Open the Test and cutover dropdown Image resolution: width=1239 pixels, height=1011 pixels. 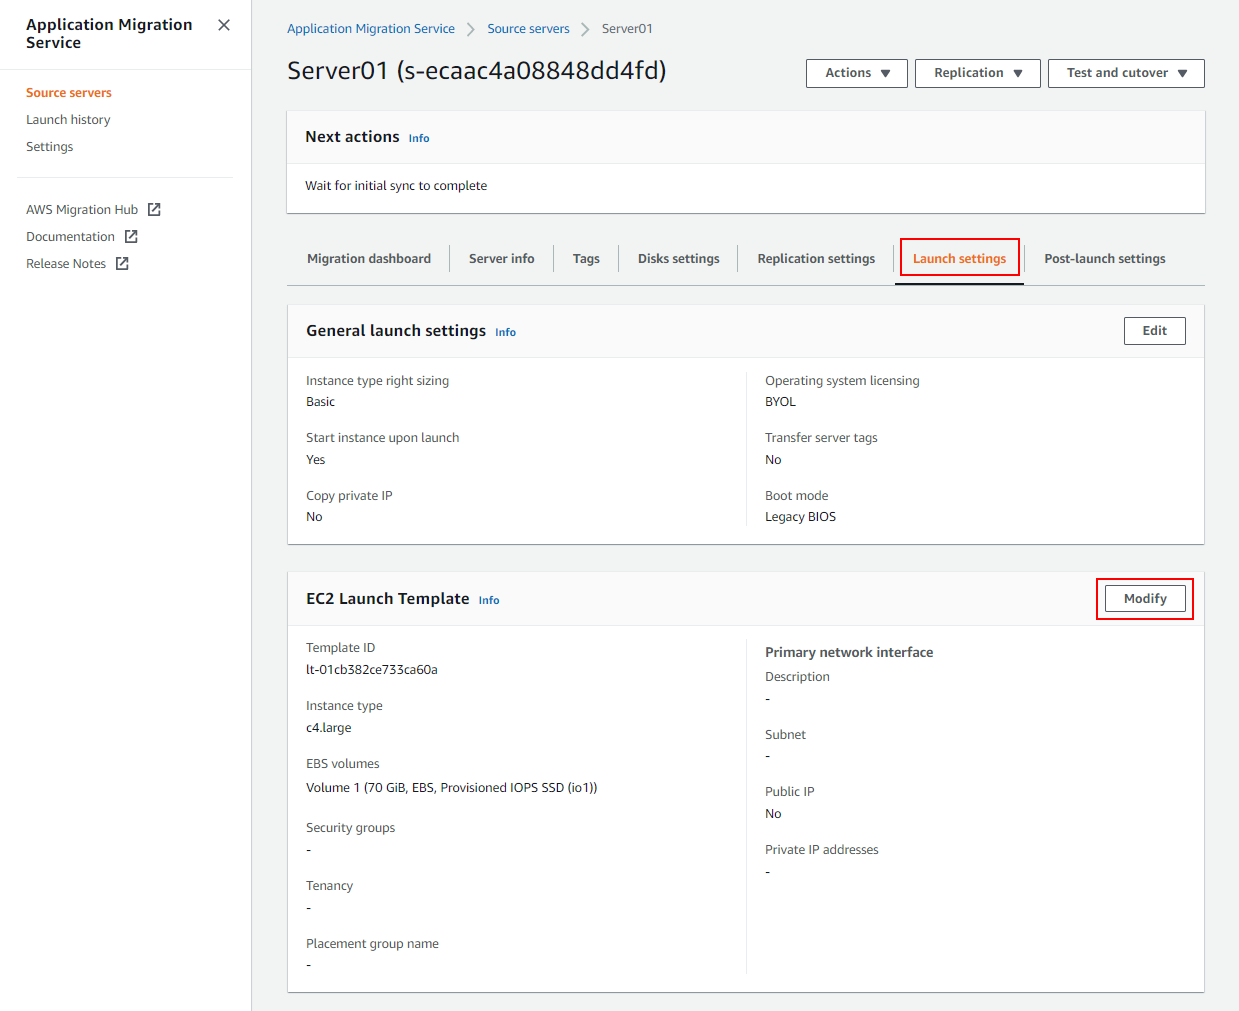1126,73
